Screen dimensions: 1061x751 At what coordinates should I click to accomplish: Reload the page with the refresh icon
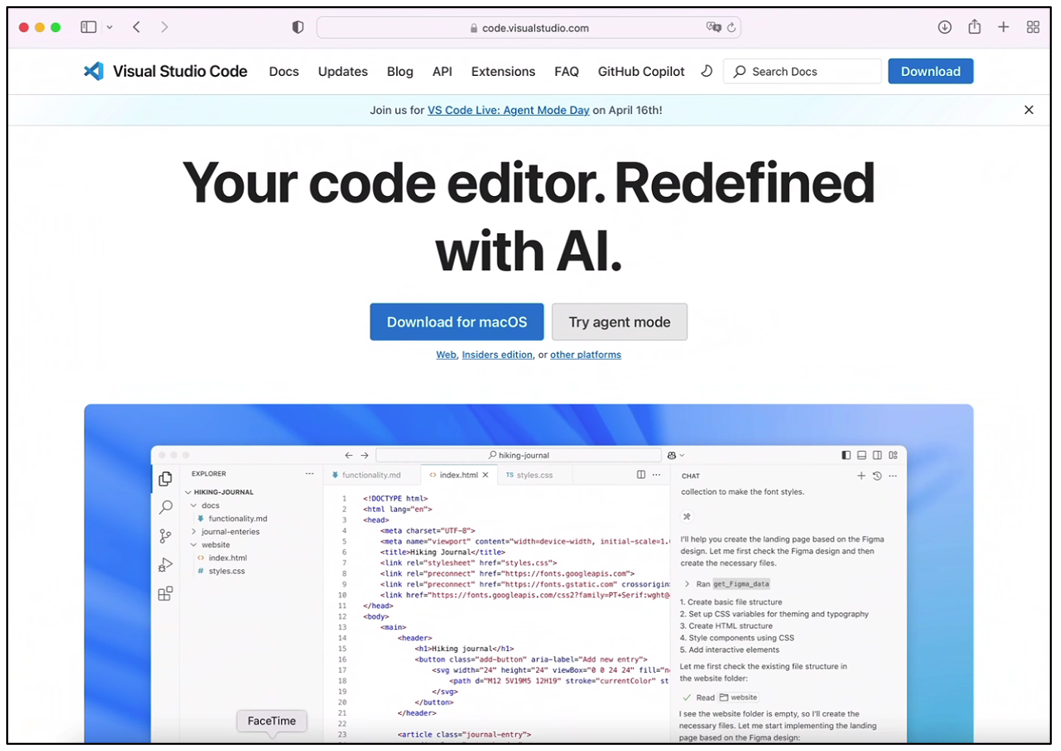(731, 28)
